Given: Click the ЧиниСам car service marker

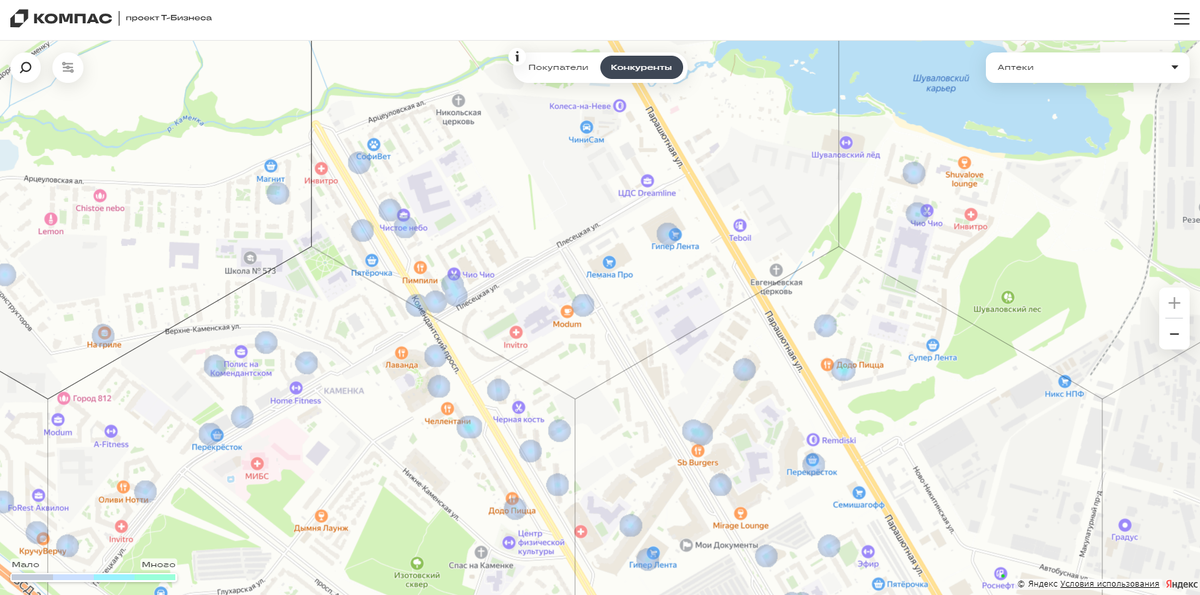Looking at the screenshot, I should click(x=586, y=127).
